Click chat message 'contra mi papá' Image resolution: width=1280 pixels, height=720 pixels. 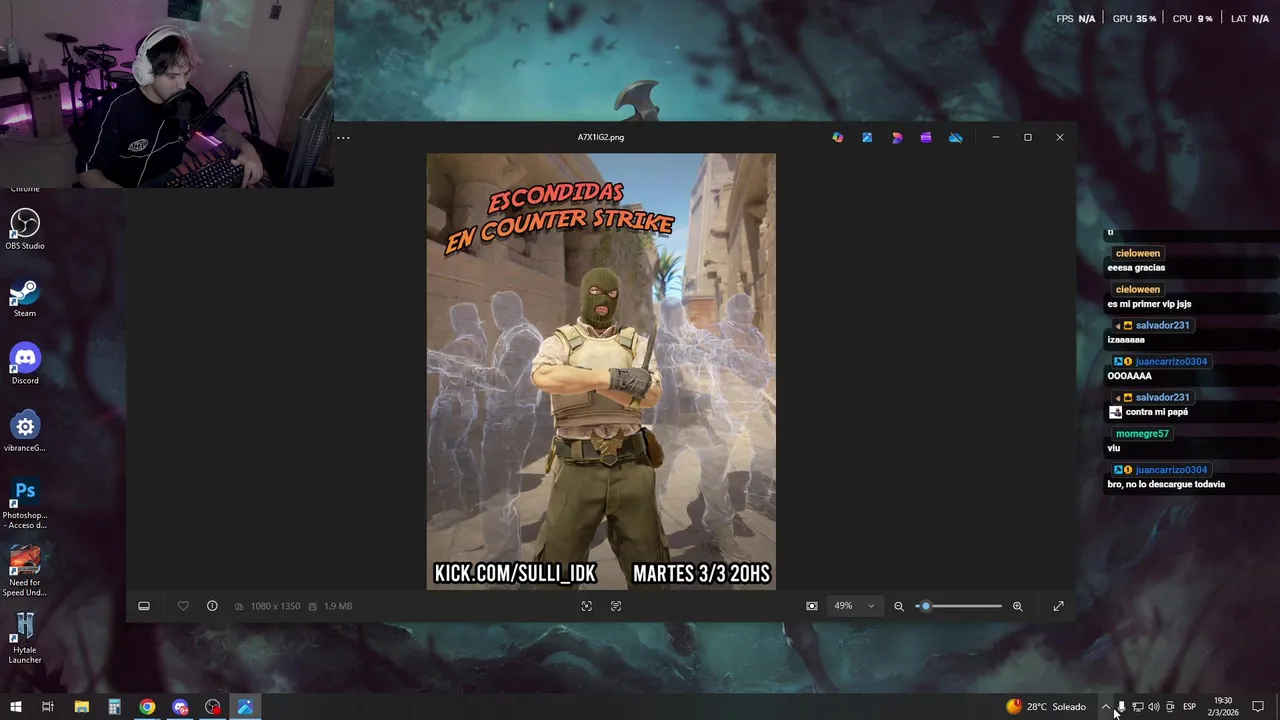pyautogui.click(x=1157, y=412)
